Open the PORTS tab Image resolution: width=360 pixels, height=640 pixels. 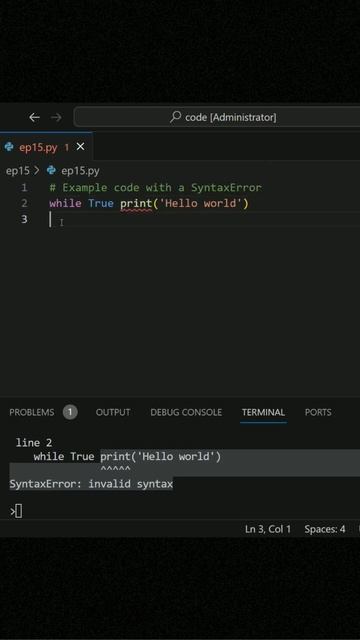coord(318,412)
